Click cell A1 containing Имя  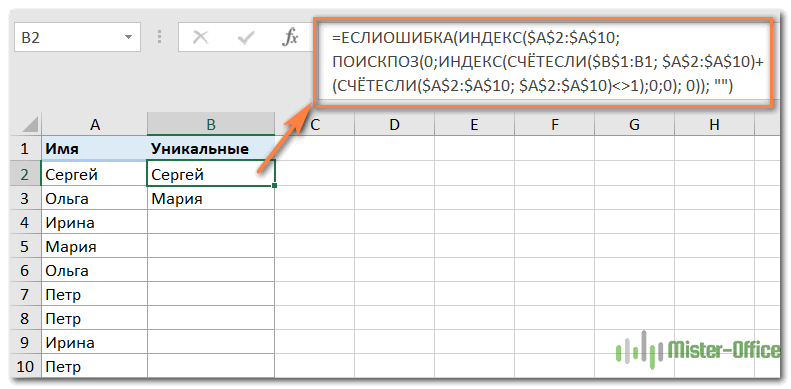94,149
